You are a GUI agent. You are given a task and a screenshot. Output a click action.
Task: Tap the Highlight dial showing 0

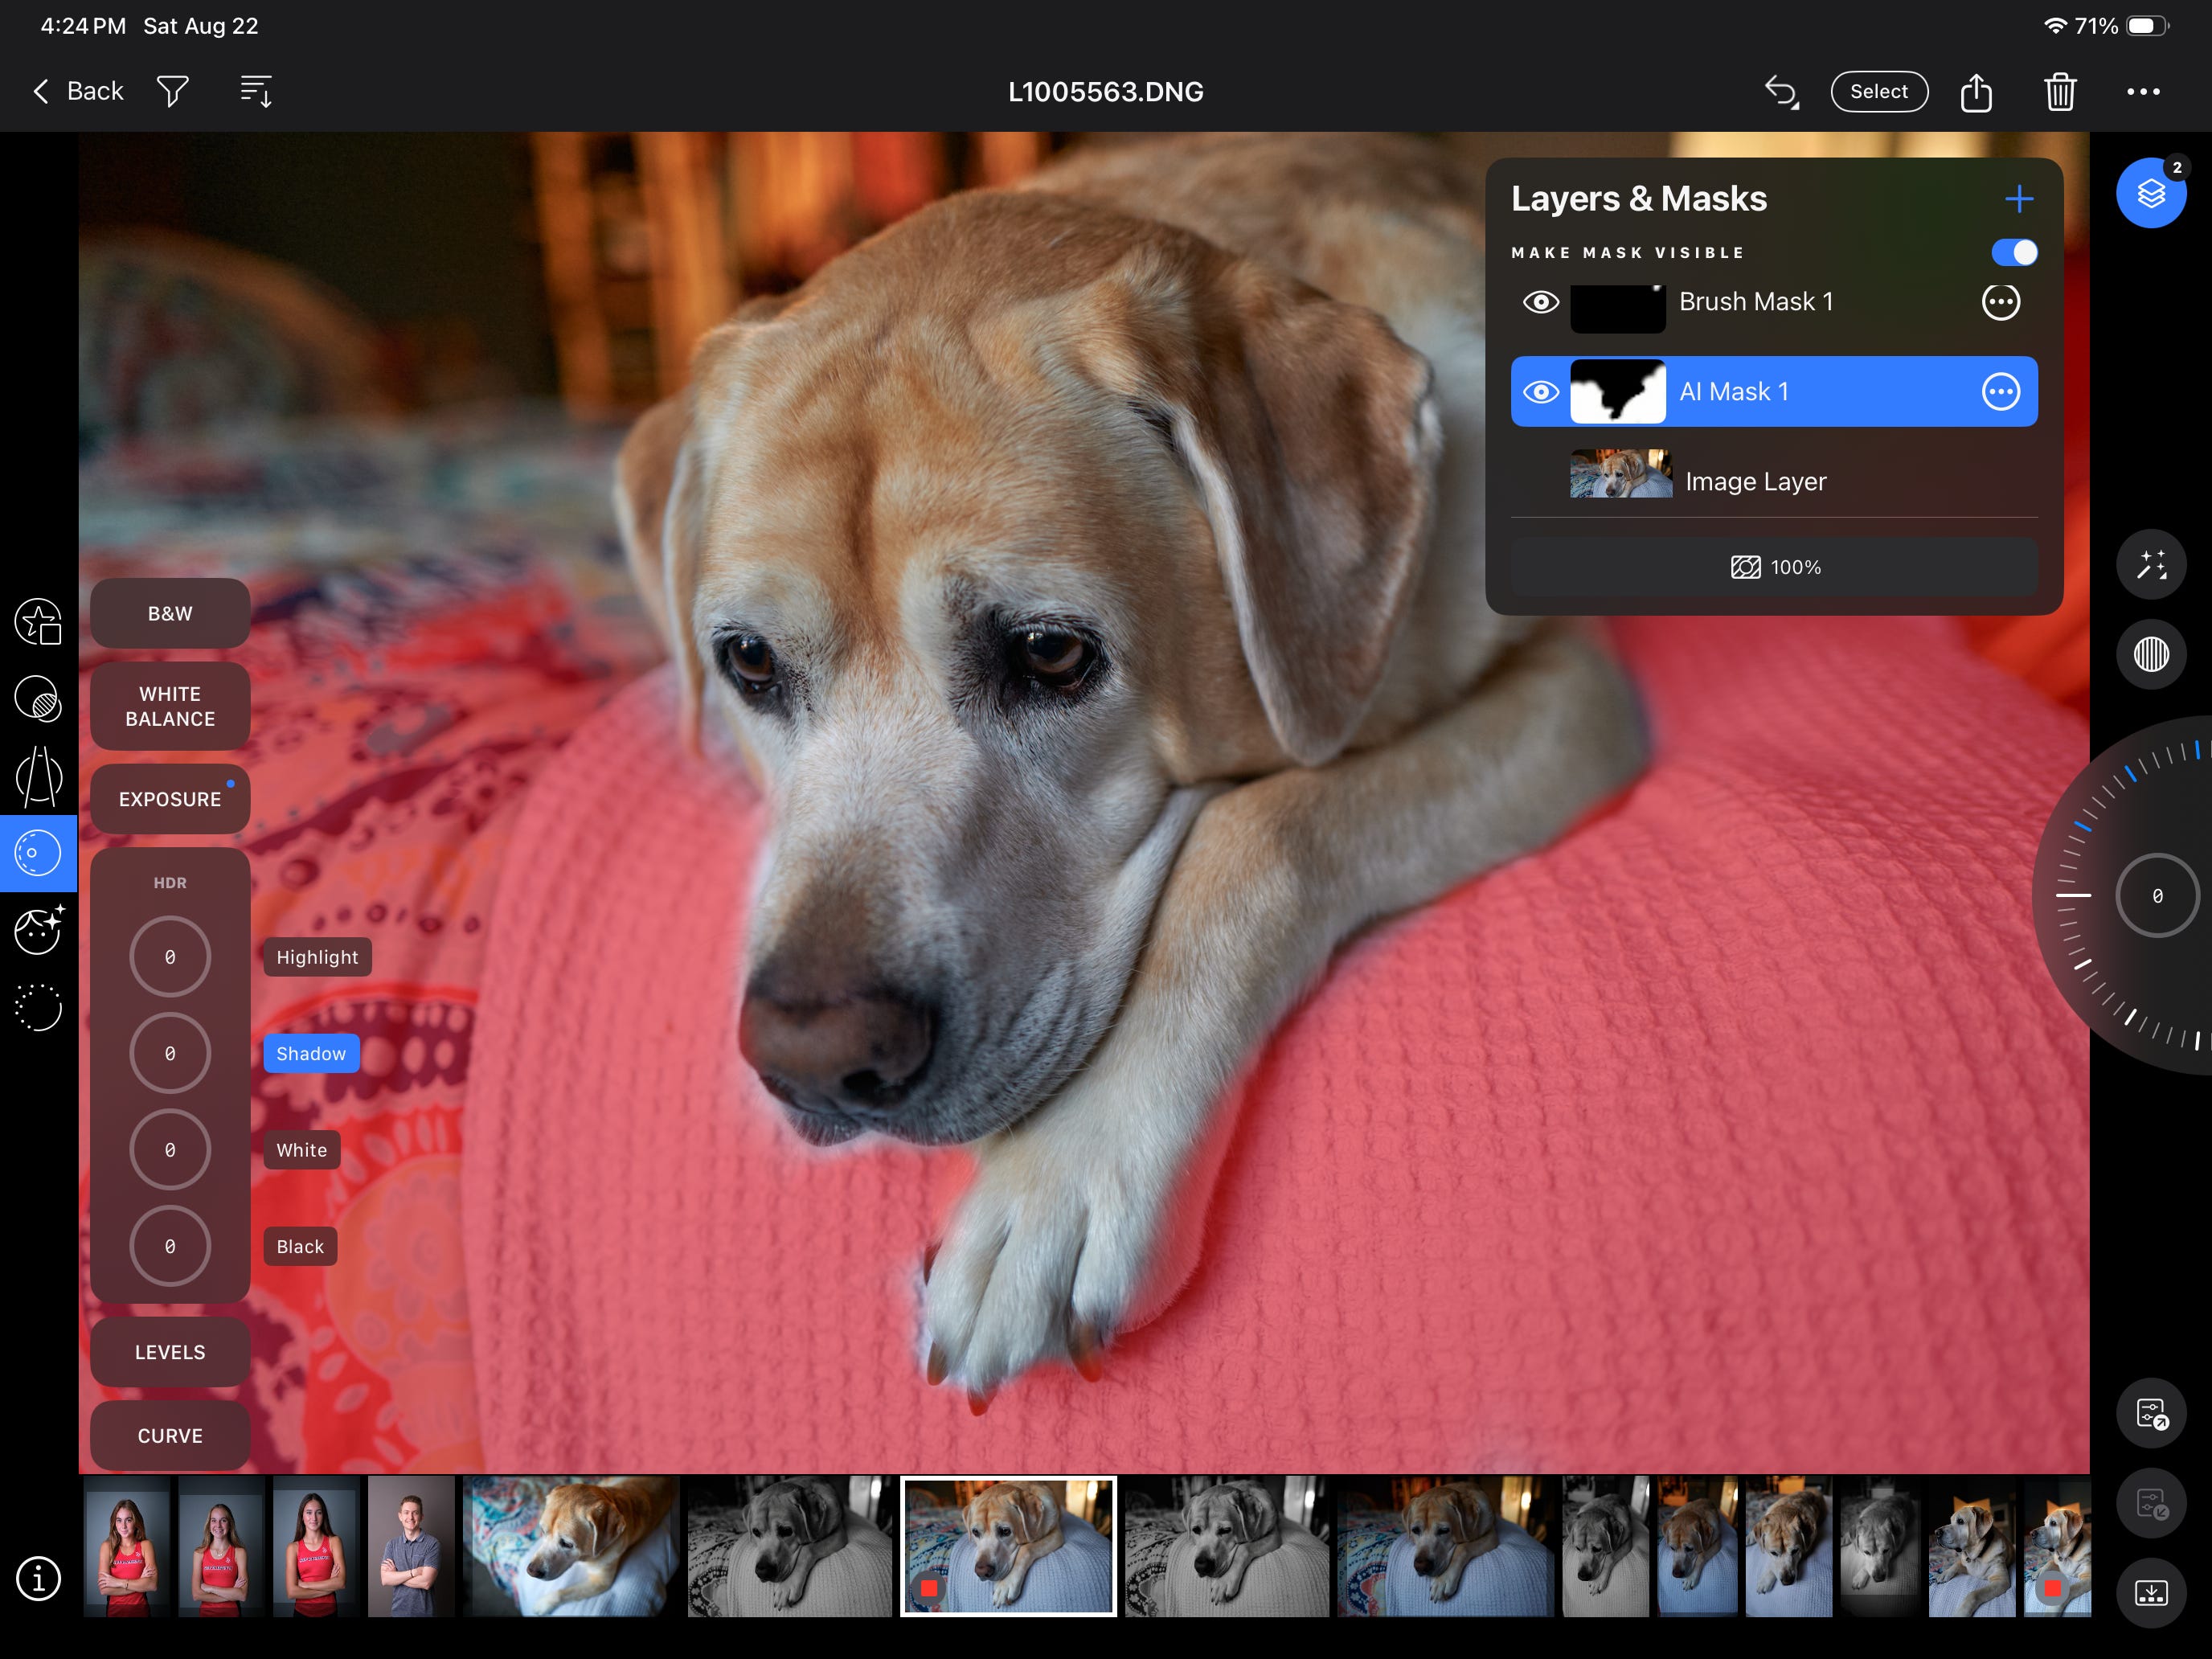pyautogui.click(x=170, y=957)
